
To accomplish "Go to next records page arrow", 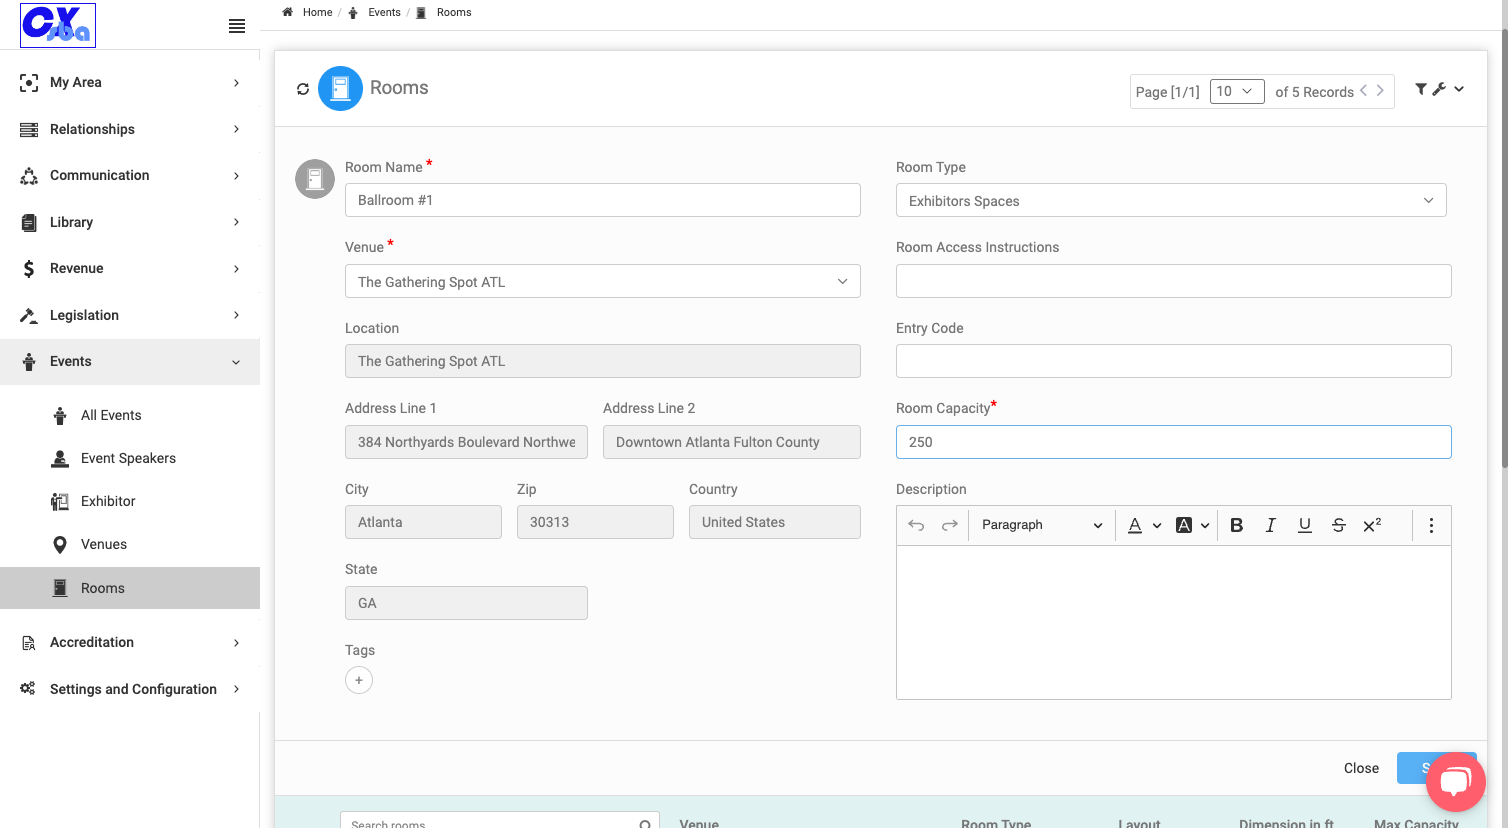I will [1380, 91].
